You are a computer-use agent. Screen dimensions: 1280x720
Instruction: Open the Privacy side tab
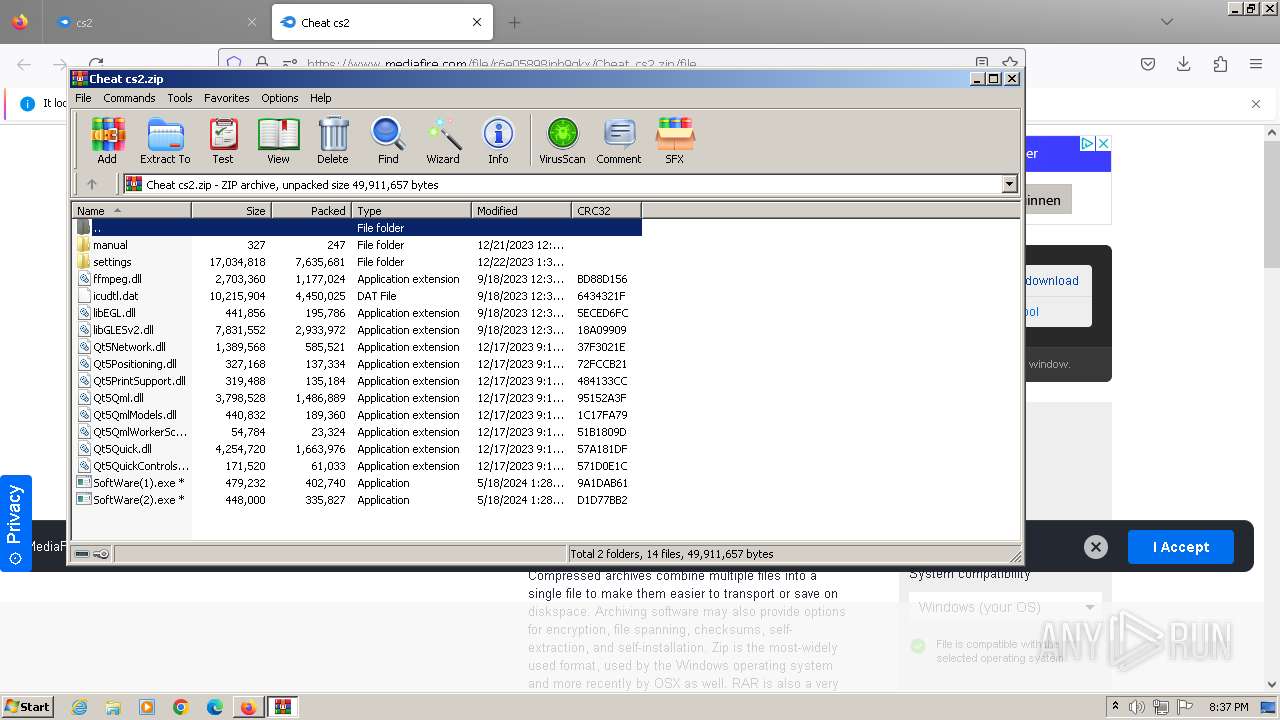[15, 523]
